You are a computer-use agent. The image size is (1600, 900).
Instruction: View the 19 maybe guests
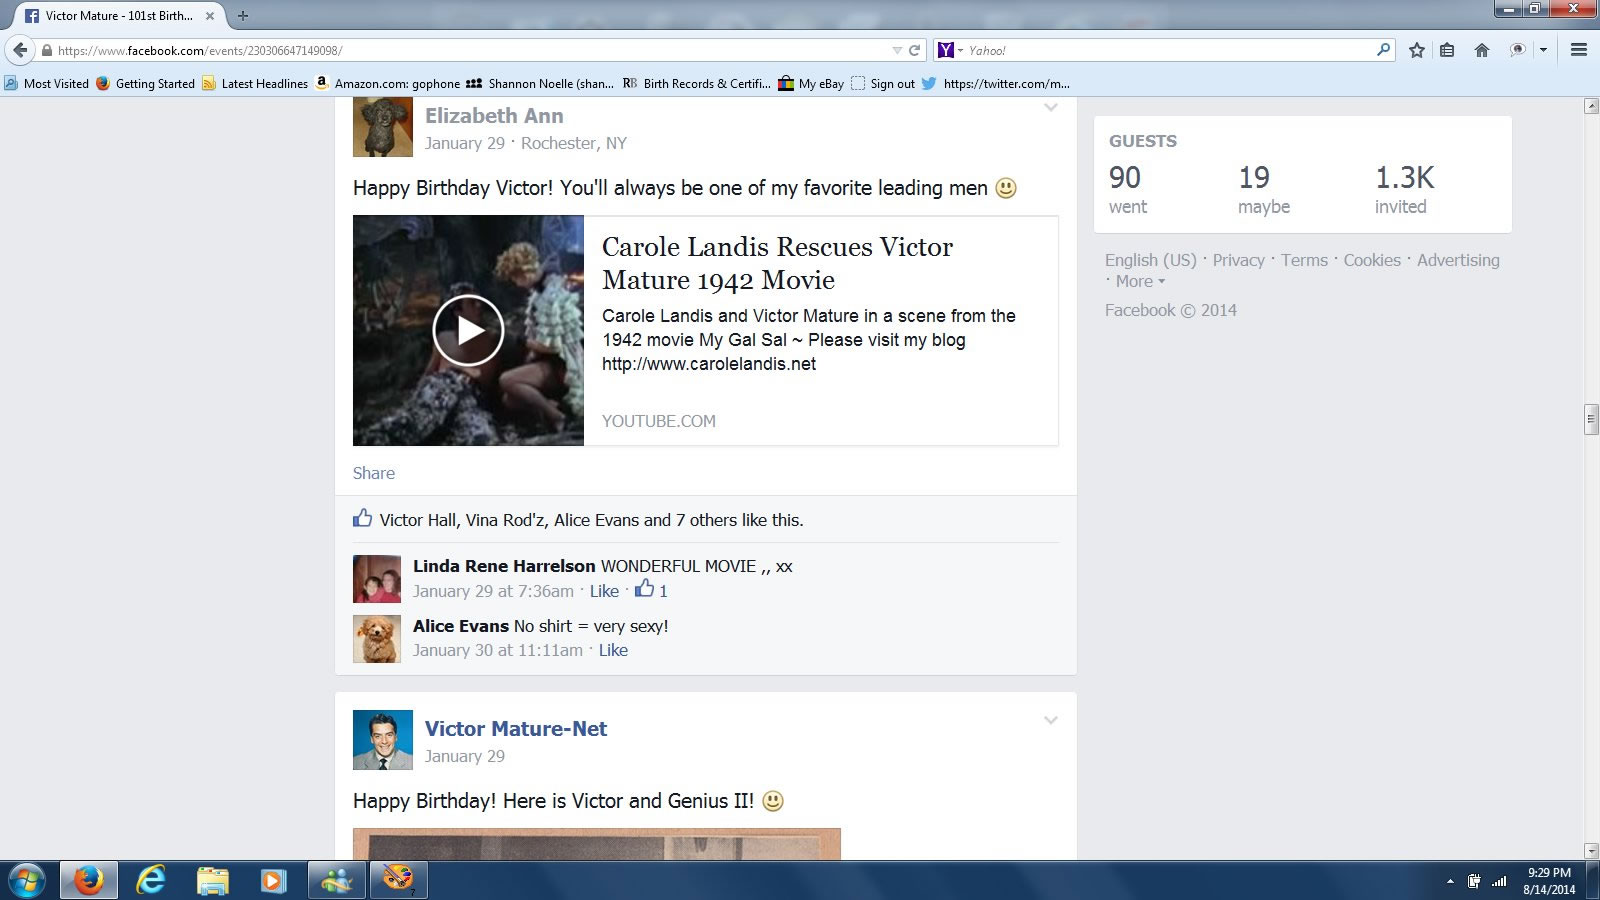[x=1264, y=189]
